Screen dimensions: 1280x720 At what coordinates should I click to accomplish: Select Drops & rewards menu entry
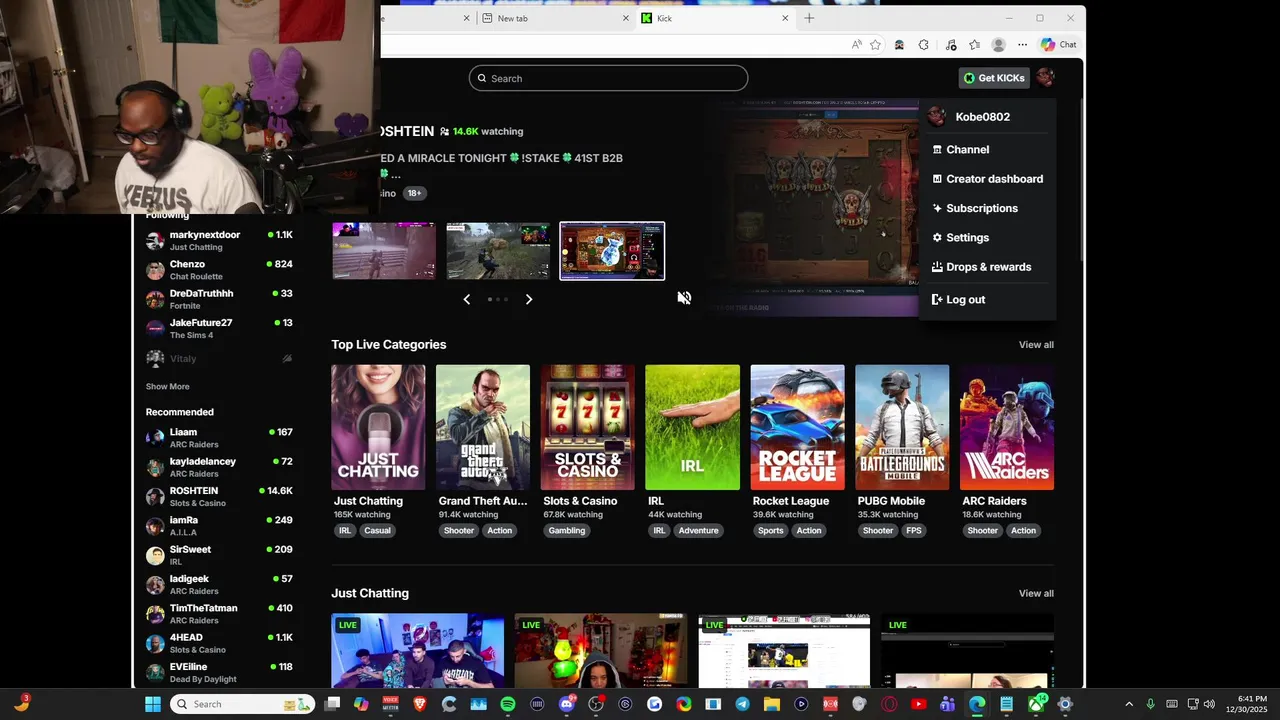(987, 267)
